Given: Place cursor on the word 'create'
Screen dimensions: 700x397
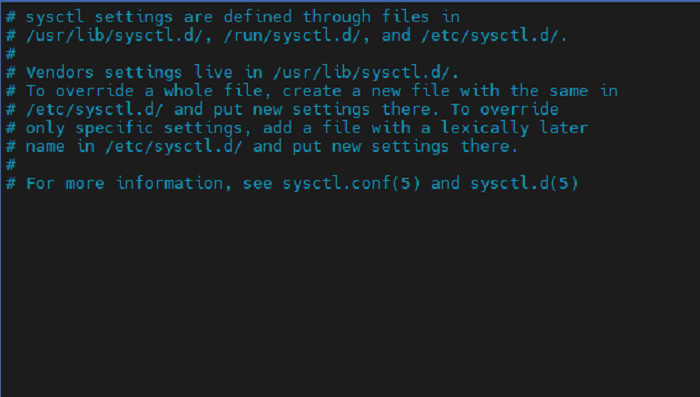Looking at the screenshot, I should coord(312,91).
